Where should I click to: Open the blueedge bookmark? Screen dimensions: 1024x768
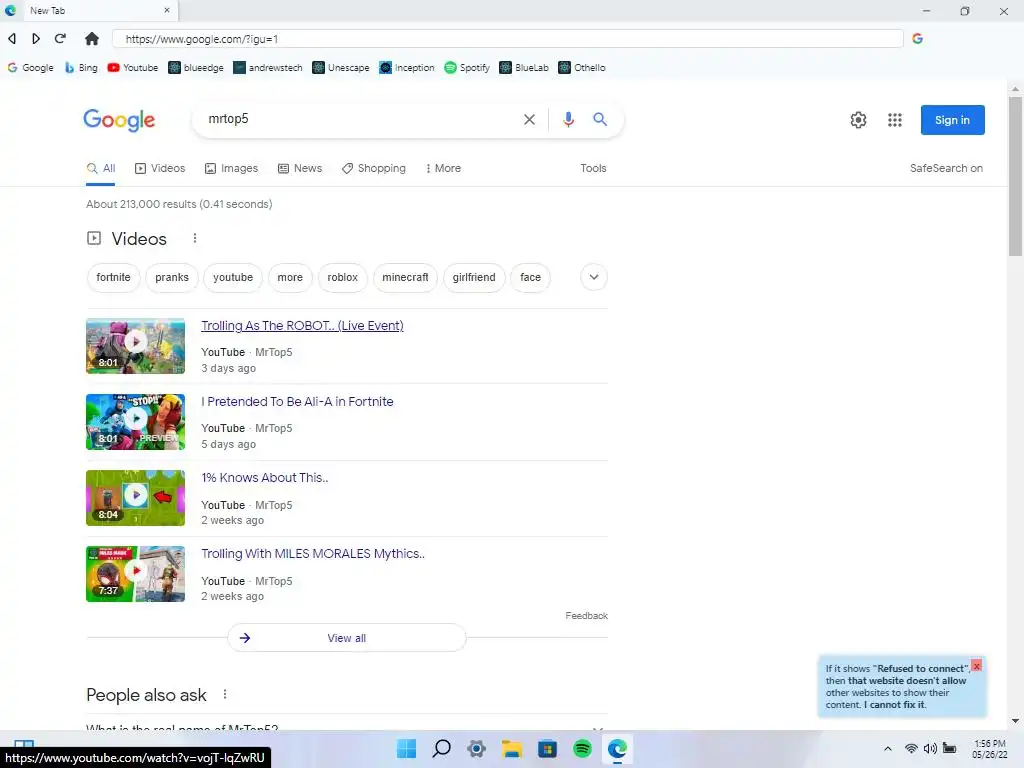(196, 67)
